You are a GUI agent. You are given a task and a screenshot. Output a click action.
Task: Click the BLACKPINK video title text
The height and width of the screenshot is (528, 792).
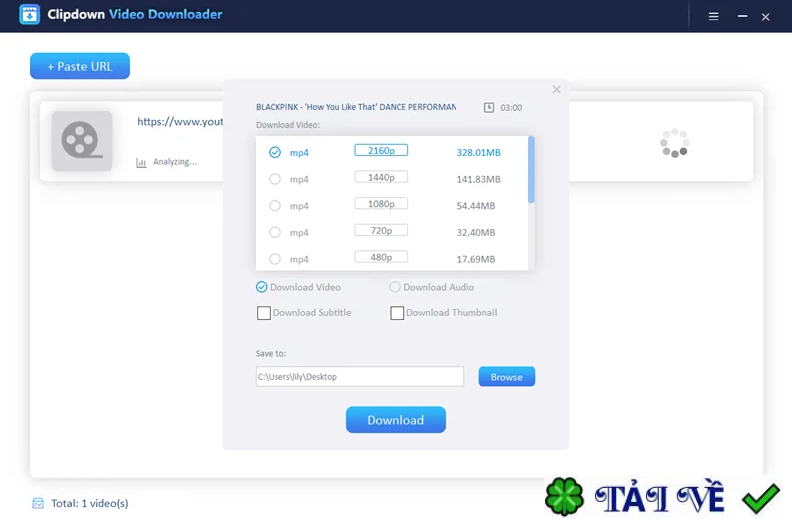point(356,107)
